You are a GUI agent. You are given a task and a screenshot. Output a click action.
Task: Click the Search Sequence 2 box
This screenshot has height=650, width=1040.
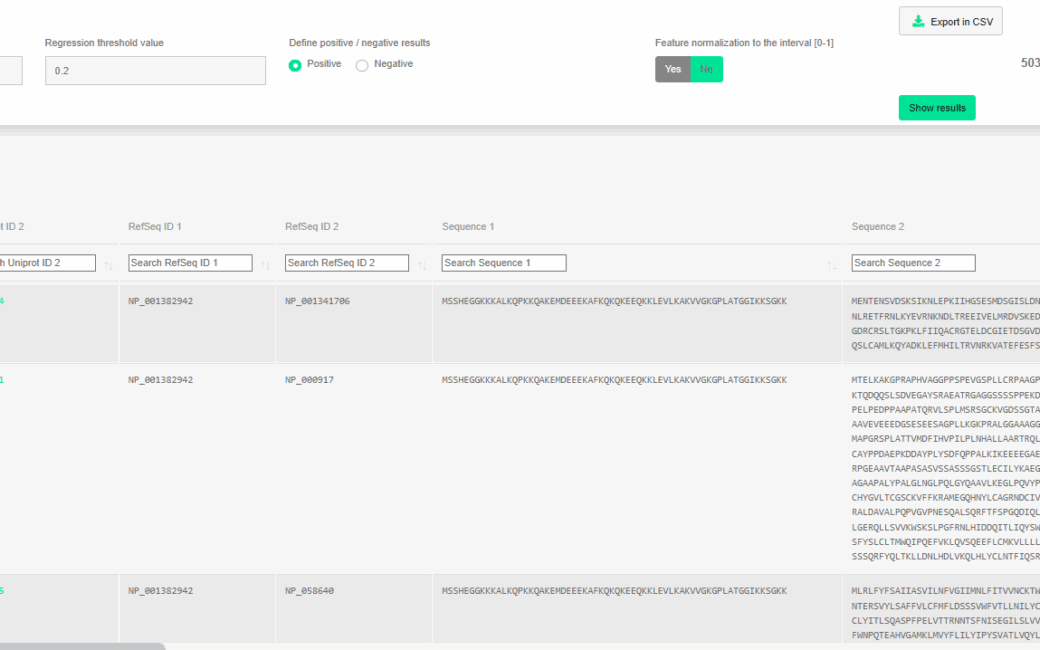click(913, 263)
